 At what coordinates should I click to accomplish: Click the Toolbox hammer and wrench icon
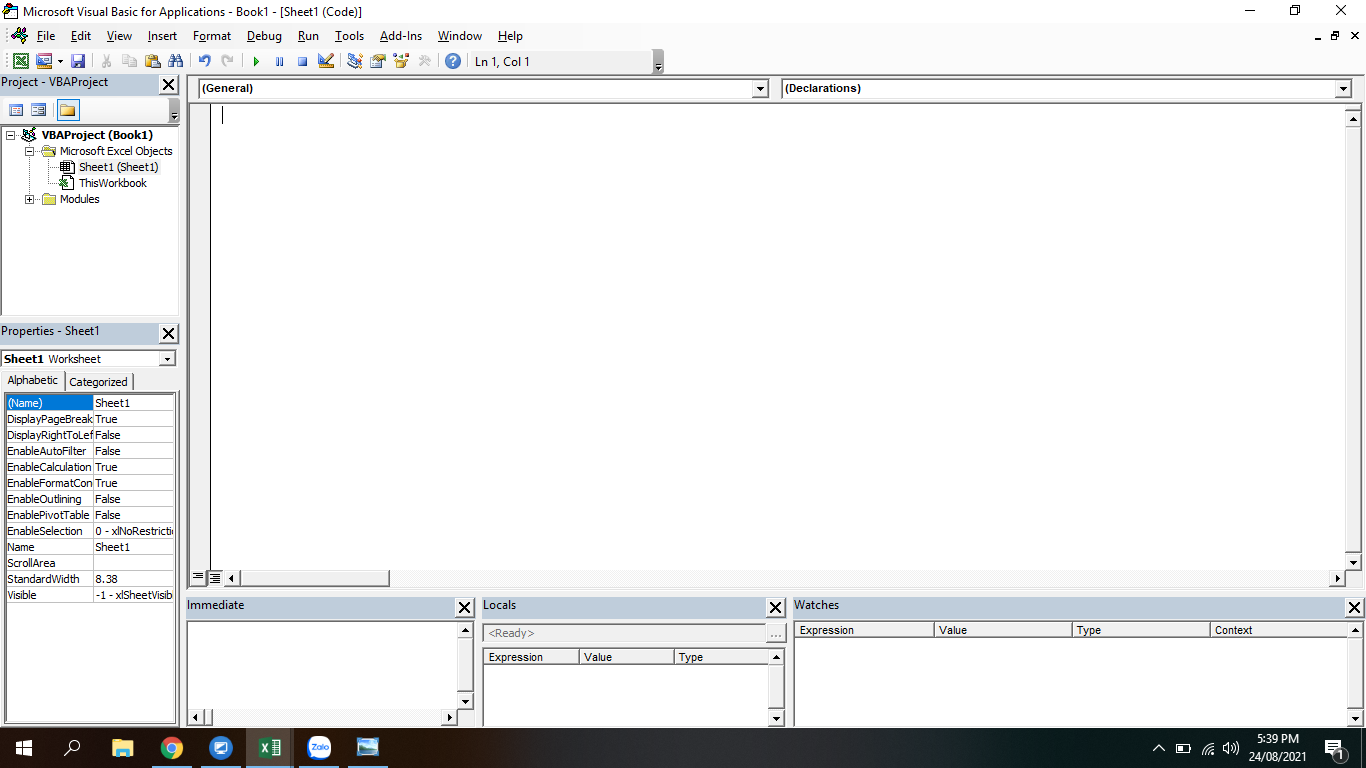pos(424,61)
